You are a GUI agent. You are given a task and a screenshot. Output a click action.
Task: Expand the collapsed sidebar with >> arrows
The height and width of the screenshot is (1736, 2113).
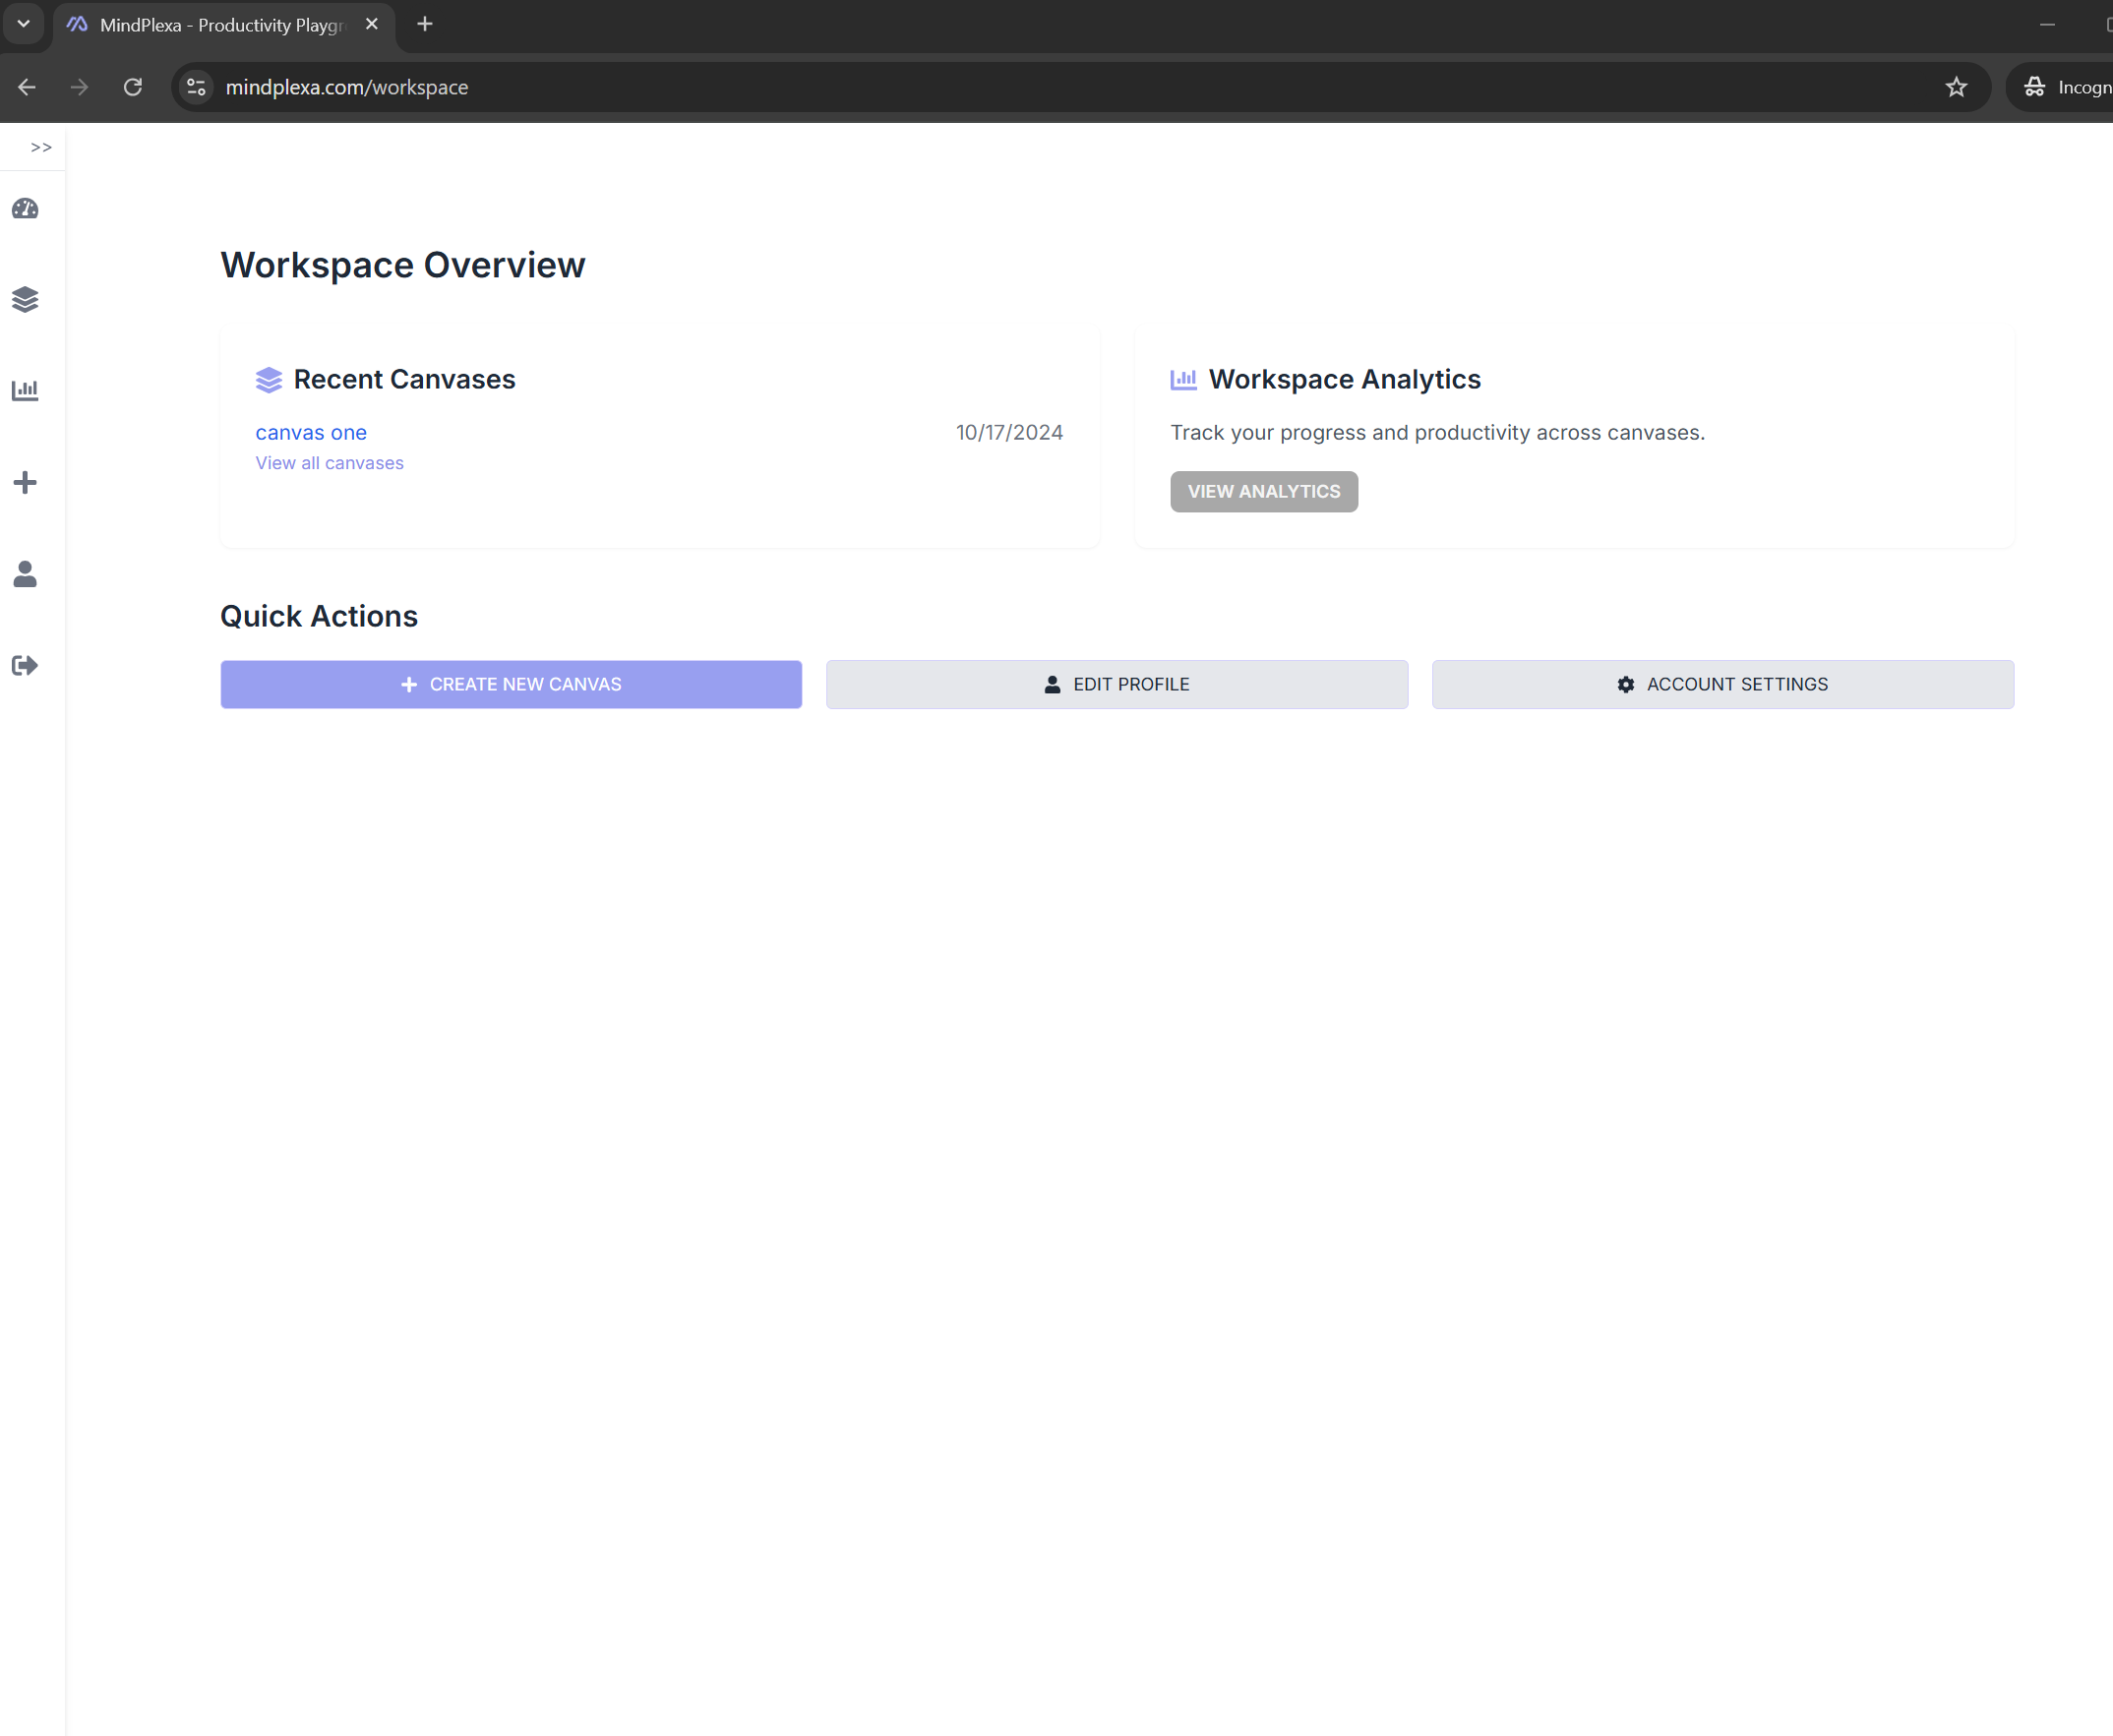(41, 147)
